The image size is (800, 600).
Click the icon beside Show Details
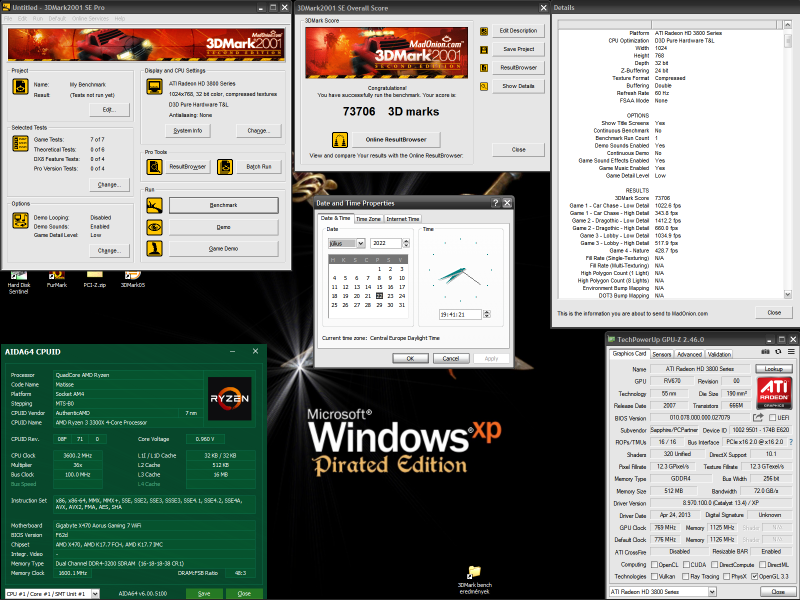click(x=484, y=86)
